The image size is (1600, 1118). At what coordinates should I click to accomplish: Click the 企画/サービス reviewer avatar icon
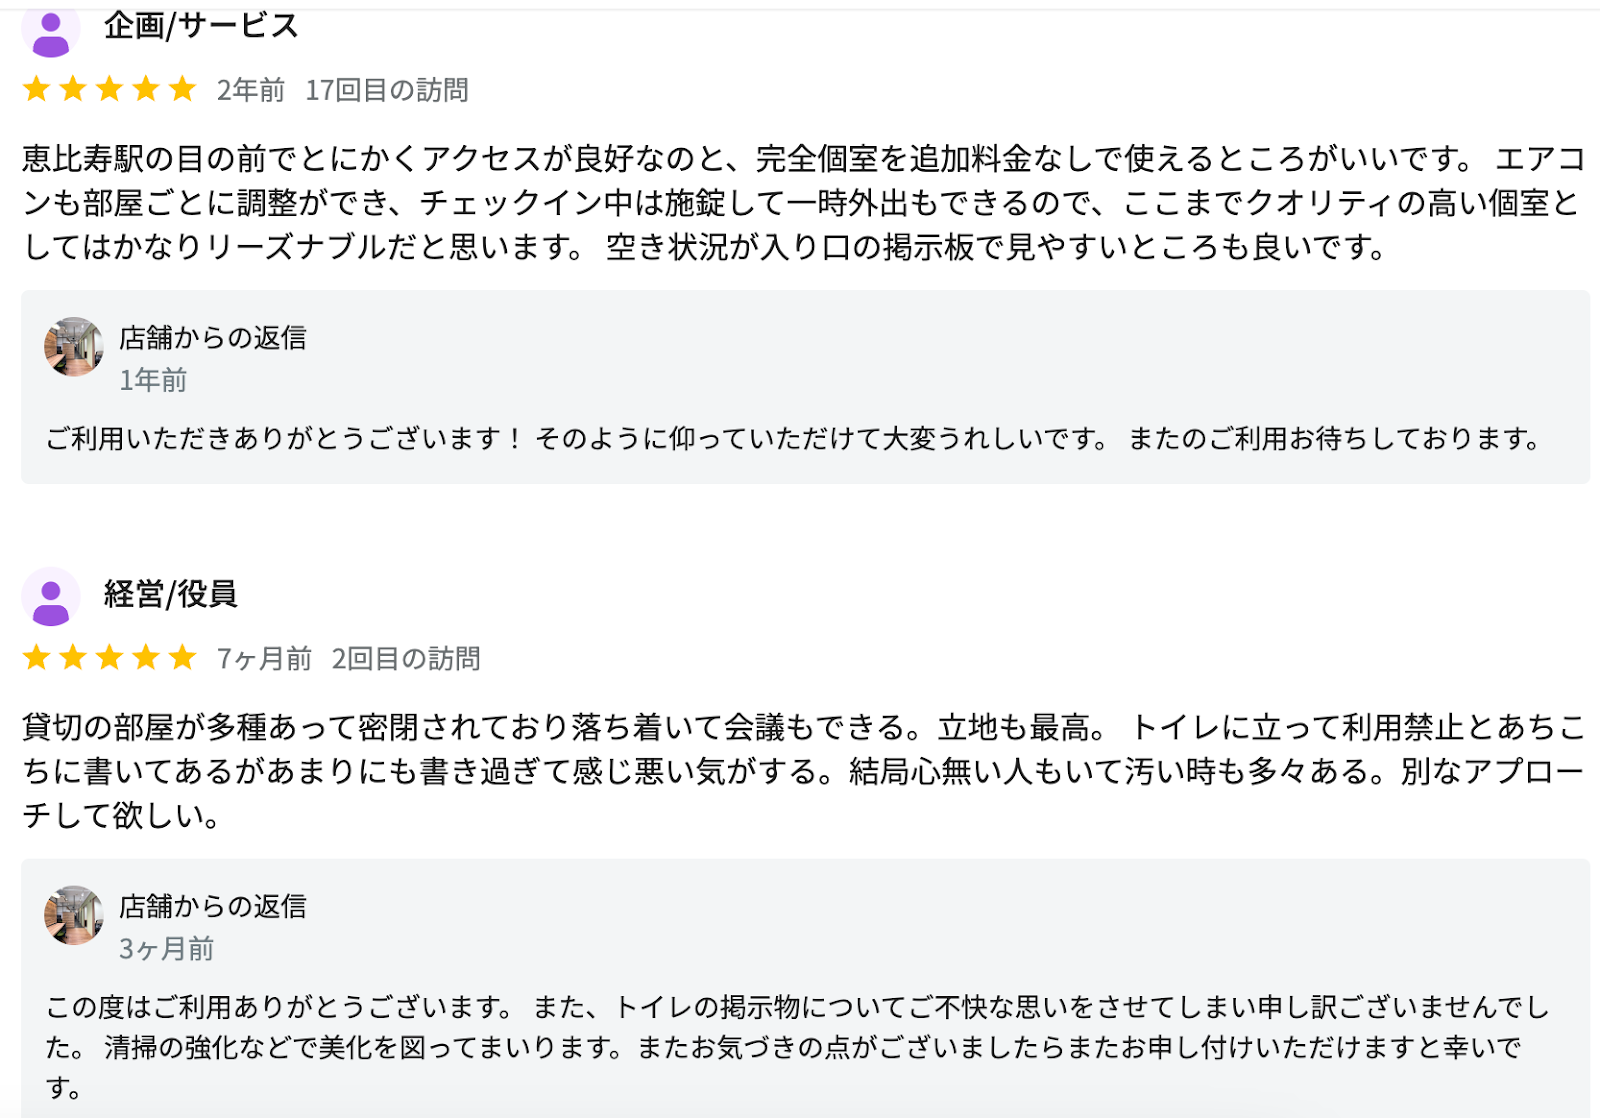tap(51, 30)
